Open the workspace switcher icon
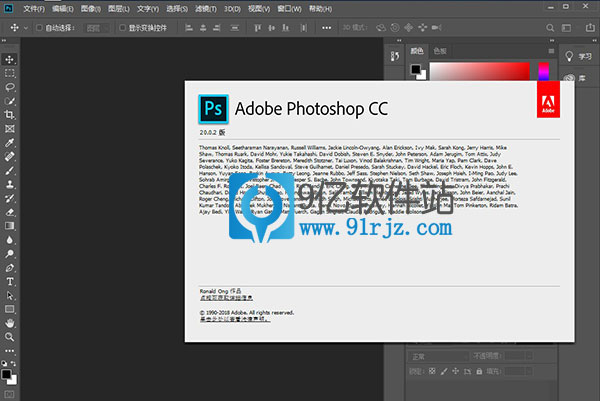 [x=566, y=28]
